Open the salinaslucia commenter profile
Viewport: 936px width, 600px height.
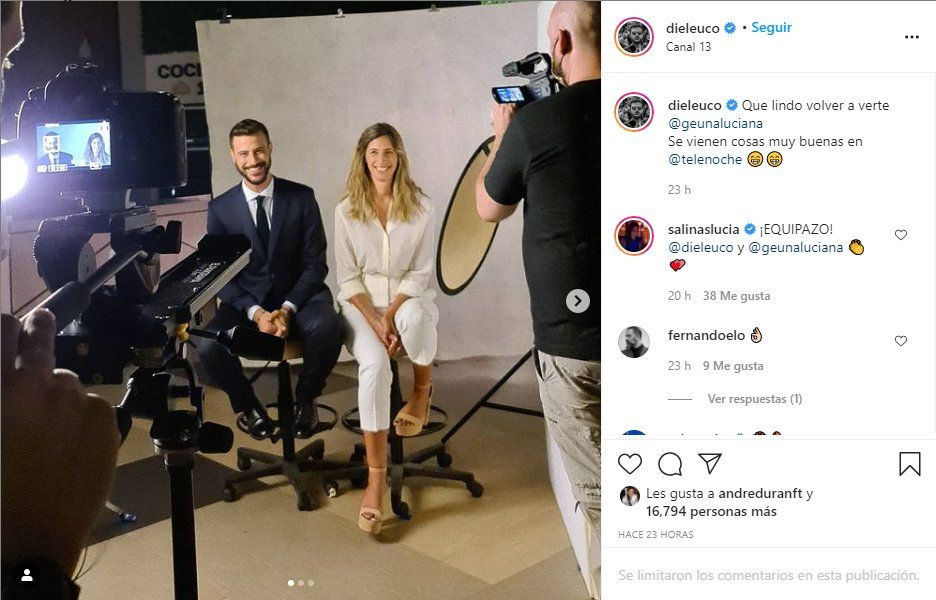[703, 229]
